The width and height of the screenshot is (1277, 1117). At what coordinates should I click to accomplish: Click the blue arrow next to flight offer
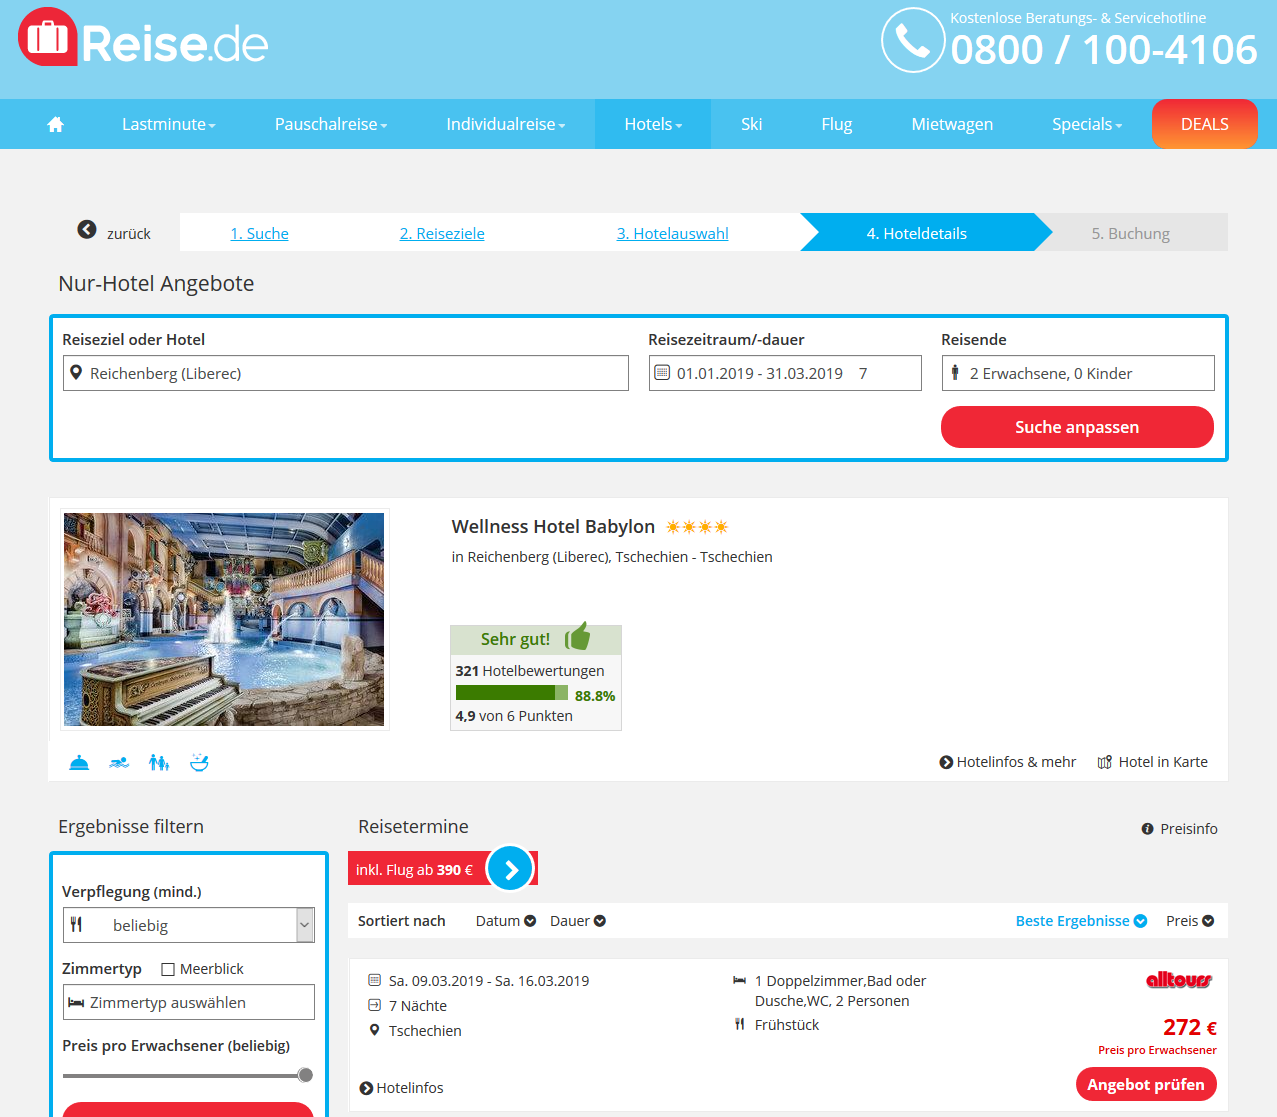coord(511,869)
